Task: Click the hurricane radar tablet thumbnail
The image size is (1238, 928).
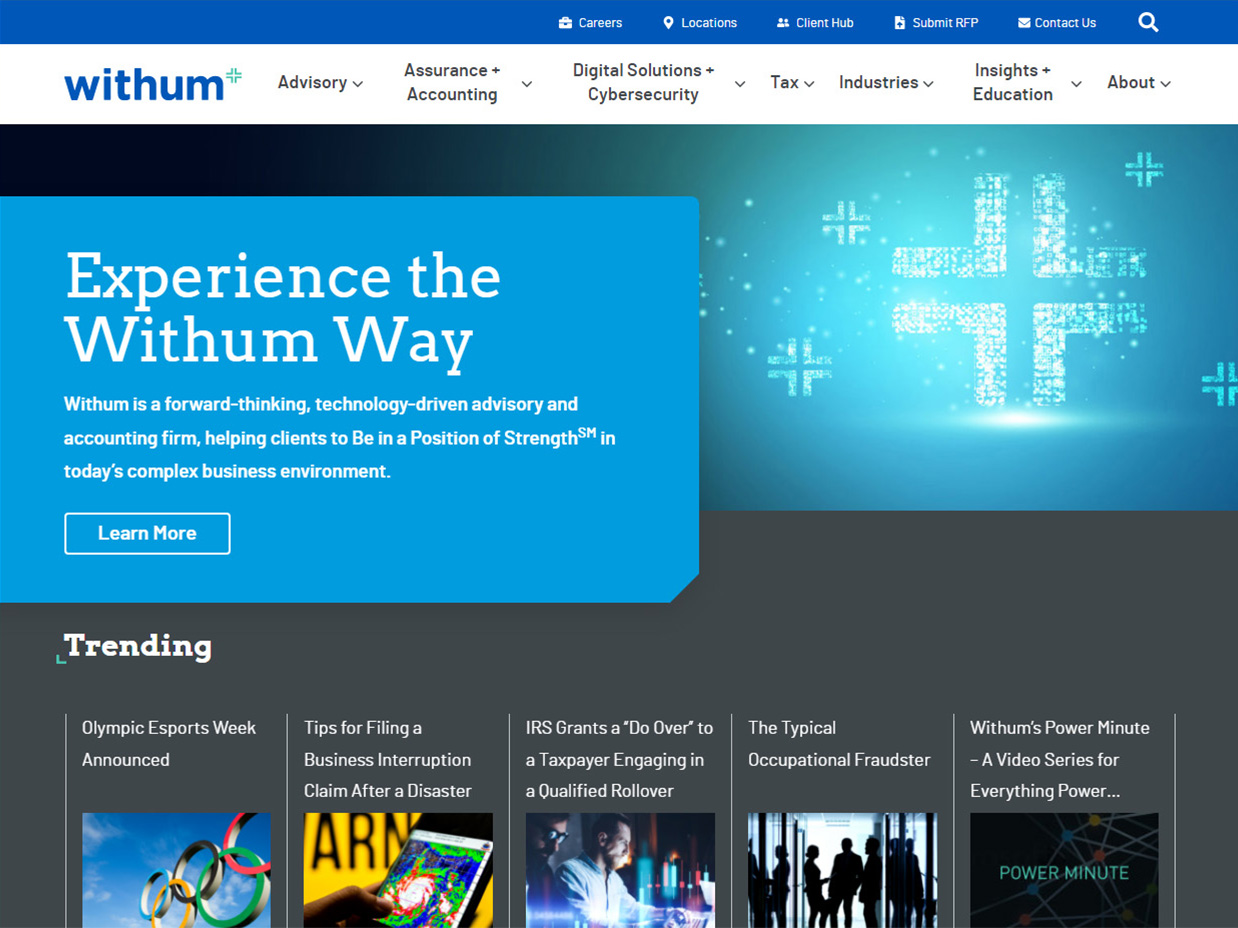Action: tap(398, 870)
